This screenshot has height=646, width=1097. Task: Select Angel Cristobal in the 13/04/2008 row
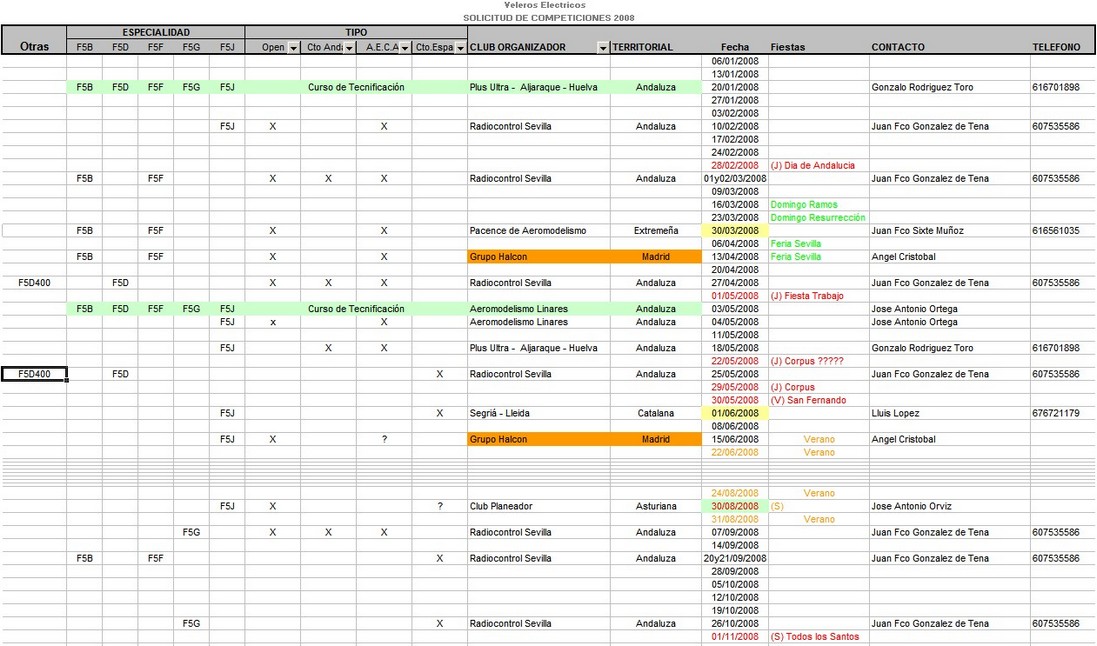(x=949, y=257)
